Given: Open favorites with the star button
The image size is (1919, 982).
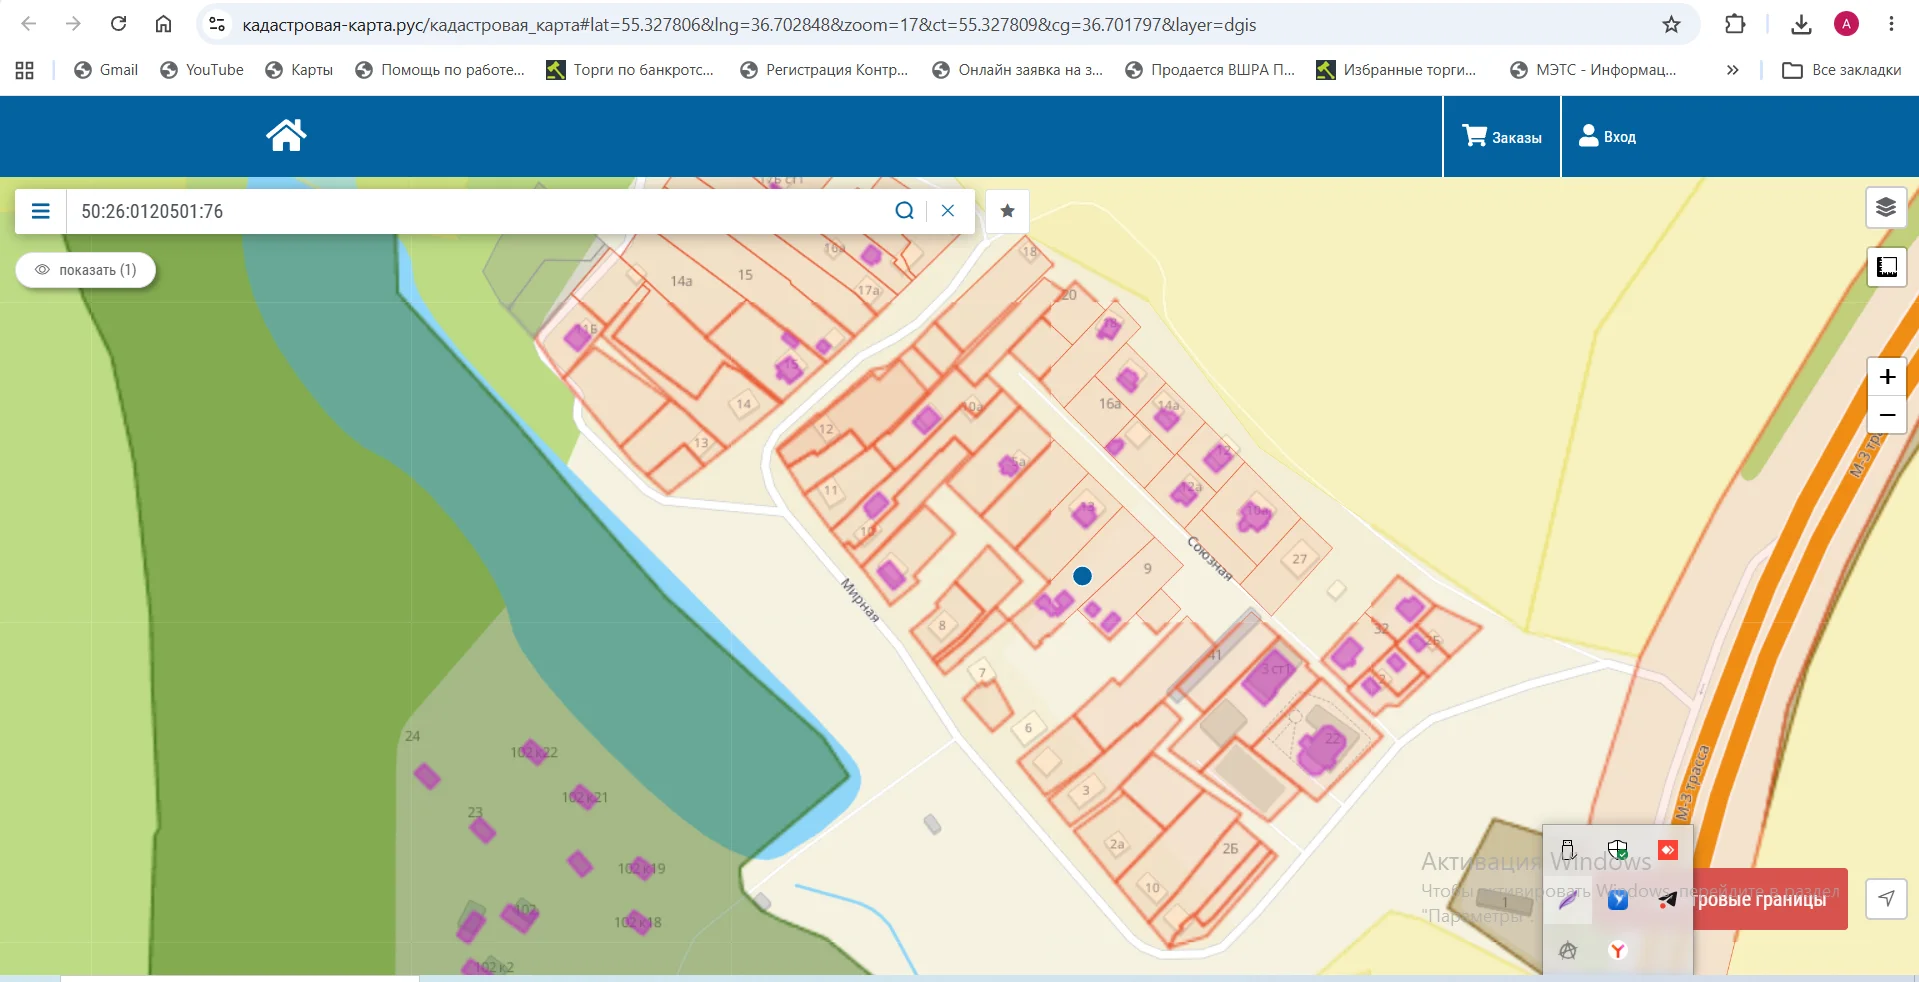Looking at the screenshot, I should point(1007,211).
